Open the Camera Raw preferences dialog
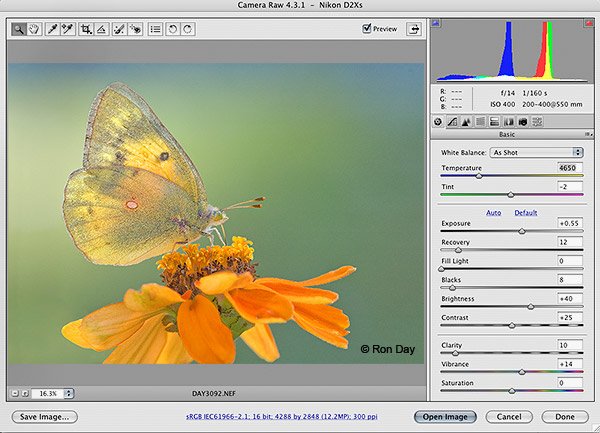 pos(155,30)
